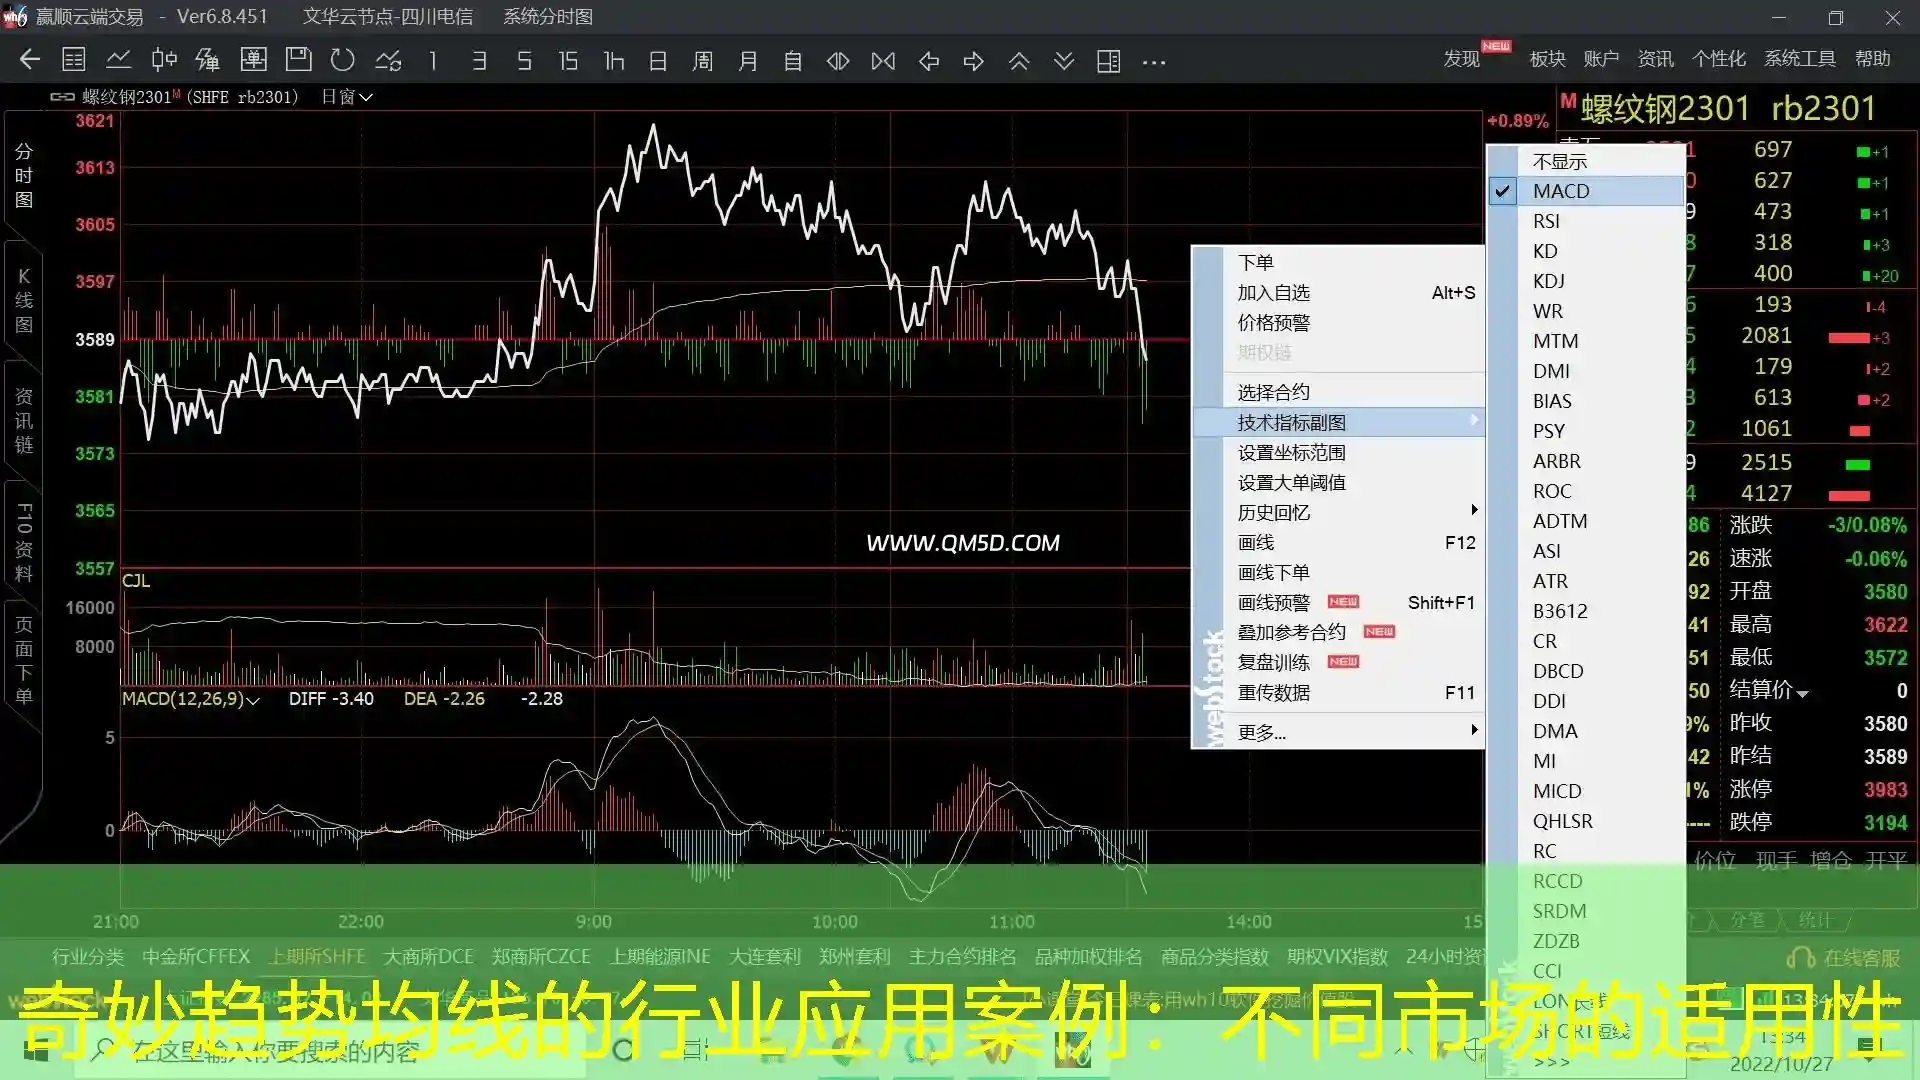Select the 5-minute period button
This screenshot has height=1080, width=1920.
click(524, 61)
